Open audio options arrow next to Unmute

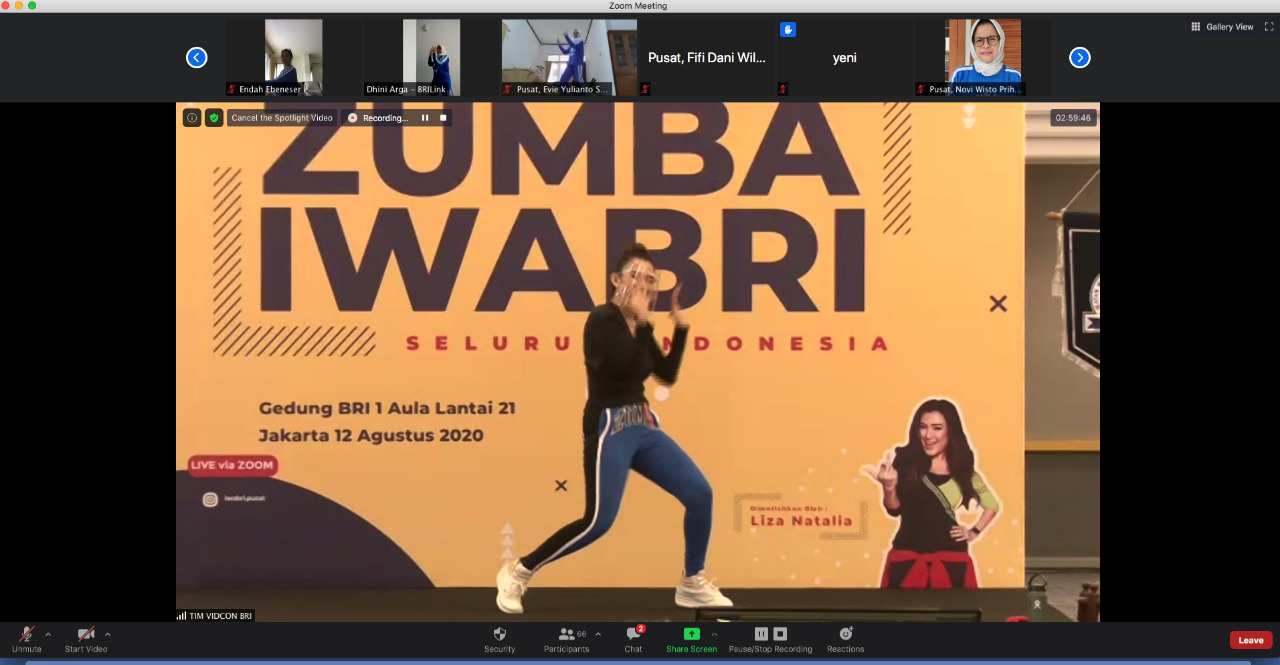tap(48, 634)
